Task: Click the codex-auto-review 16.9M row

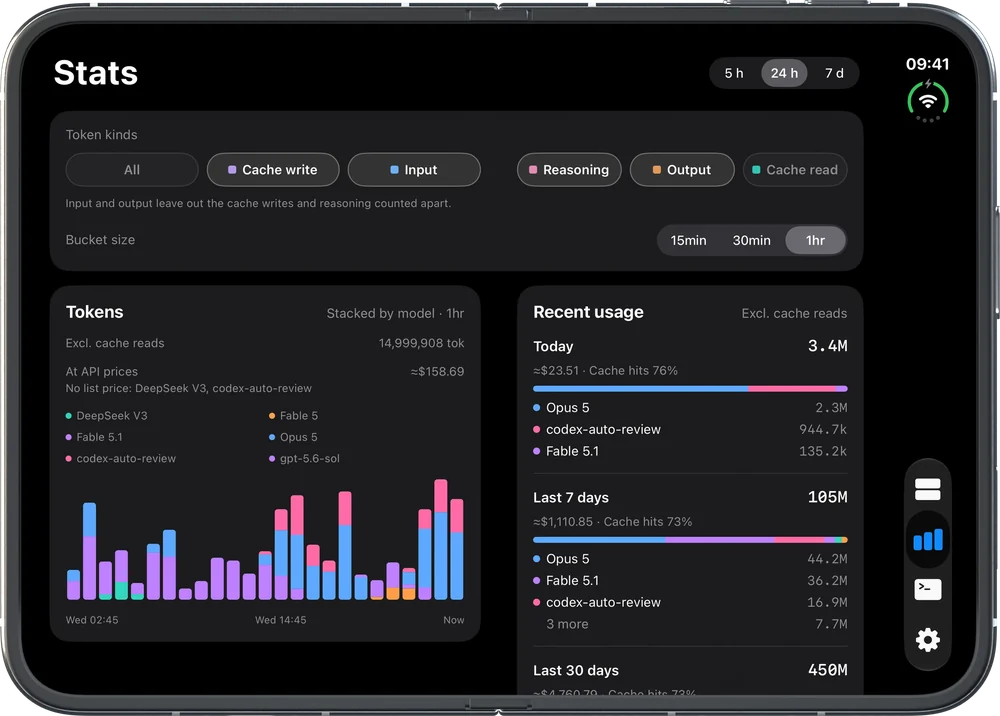Action: pos(690,602)
